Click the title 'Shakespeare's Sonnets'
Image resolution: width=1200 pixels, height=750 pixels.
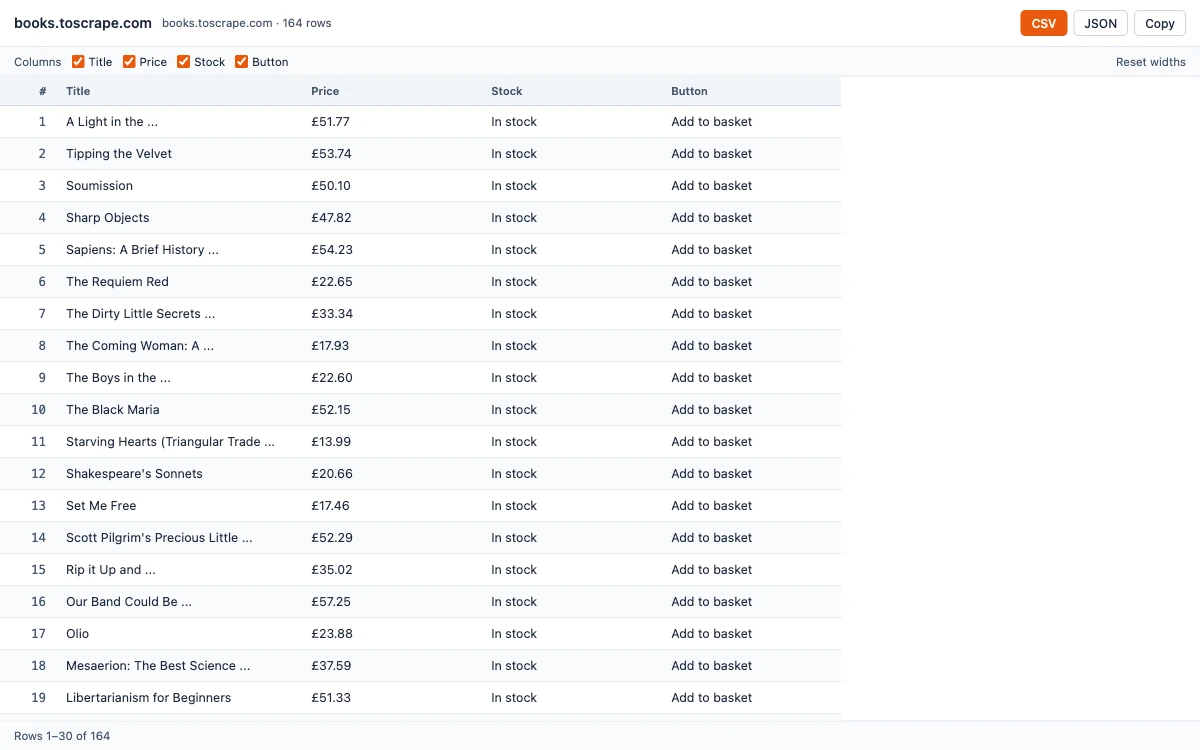pos(134,474)
